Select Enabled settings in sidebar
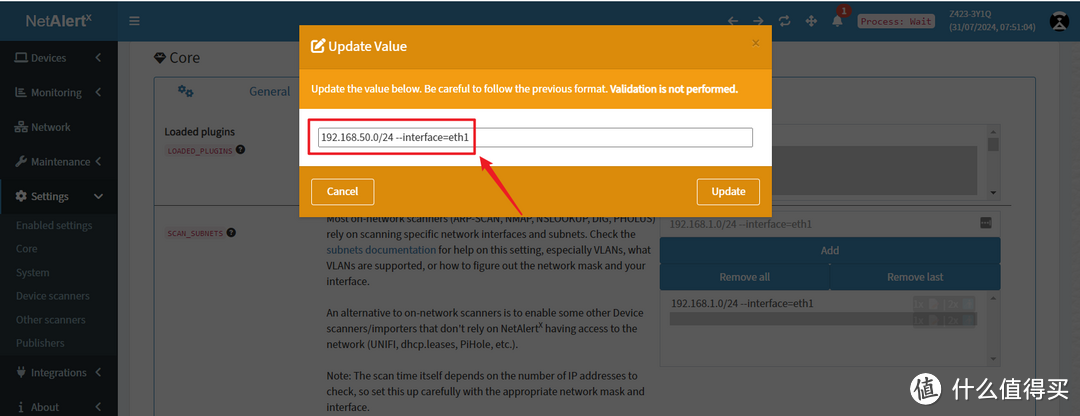Image resolution: width=1080 pixels, height=416 pixels. tap(54, 226)
